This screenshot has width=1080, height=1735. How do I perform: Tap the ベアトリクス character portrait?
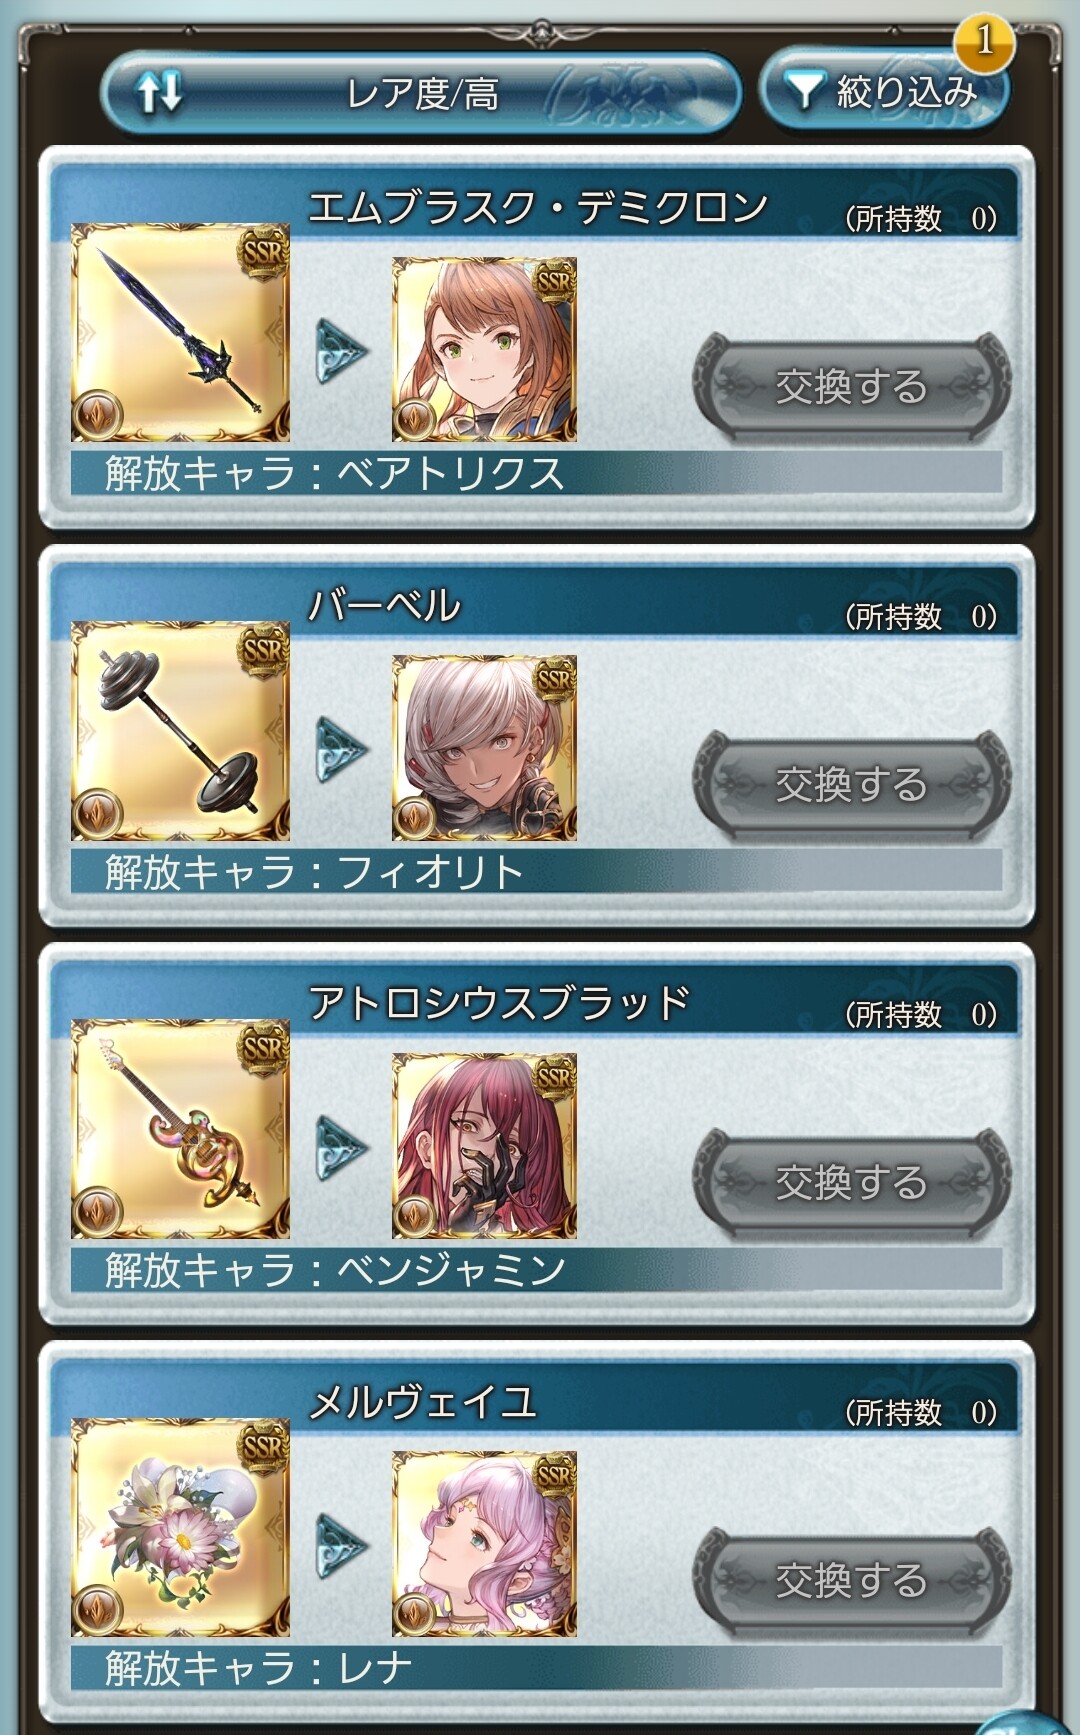click(x=484, y=349)
